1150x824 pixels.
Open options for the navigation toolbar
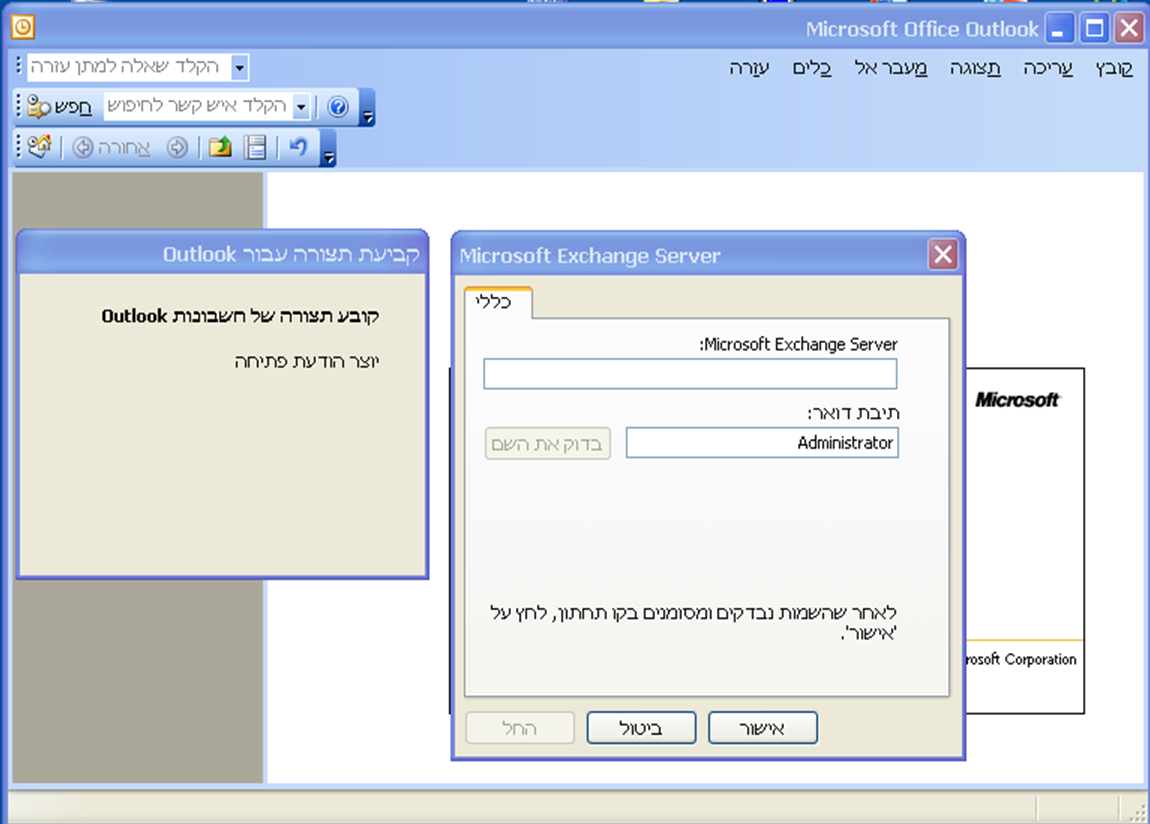[x=329, y=148]
